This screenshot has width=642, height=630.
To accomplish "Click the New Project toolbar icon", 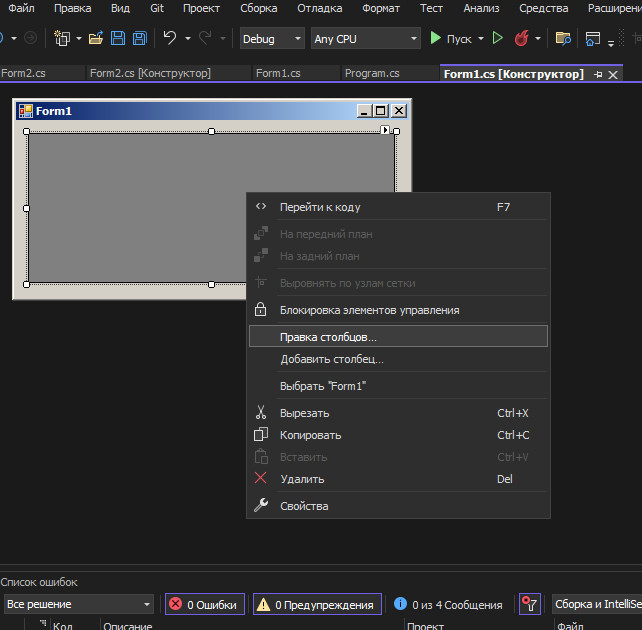I will (x=62, y=38).
